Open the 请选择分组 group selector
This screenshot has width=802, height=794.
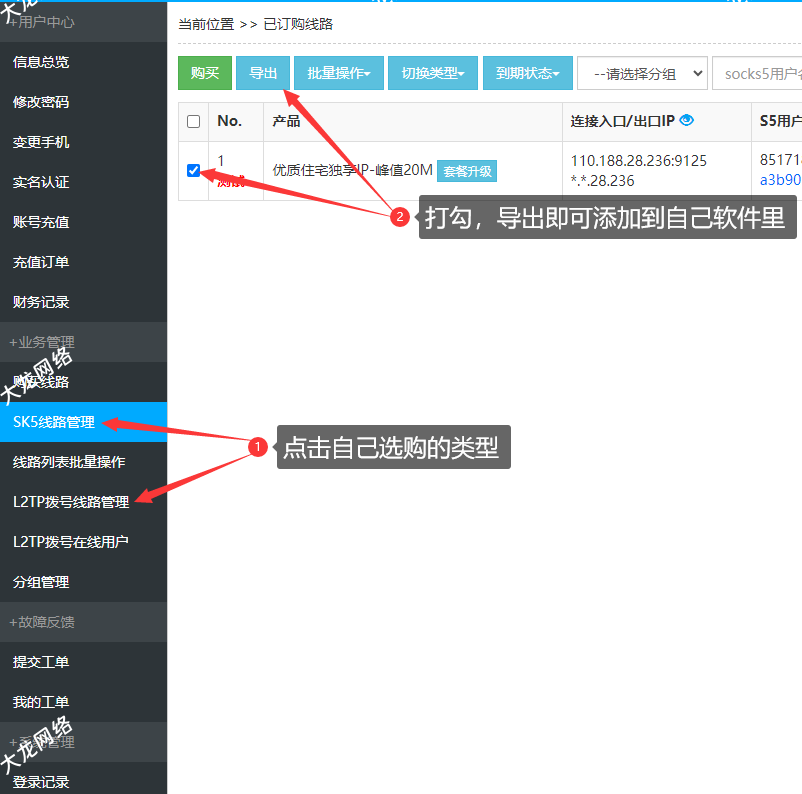(642, 73)
